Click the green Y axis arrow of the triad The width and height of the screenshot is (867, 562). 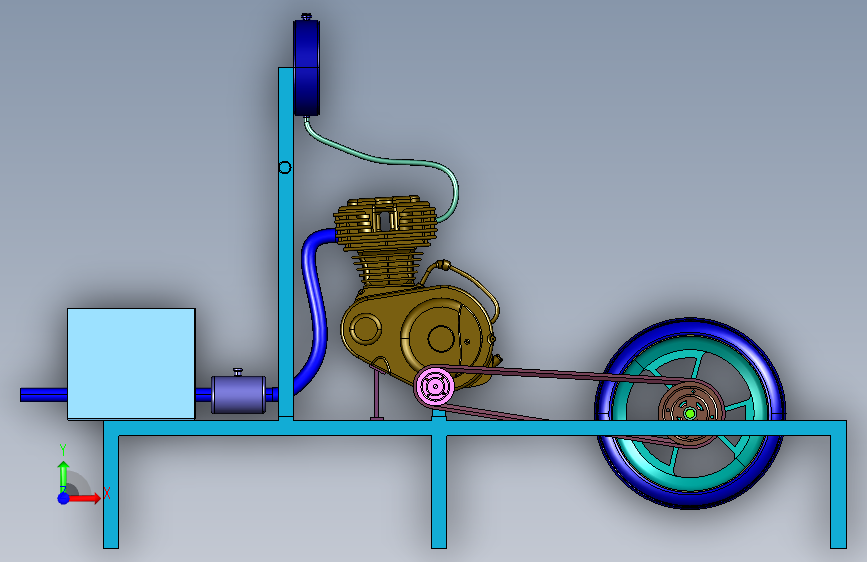click(x=63, y=476)
